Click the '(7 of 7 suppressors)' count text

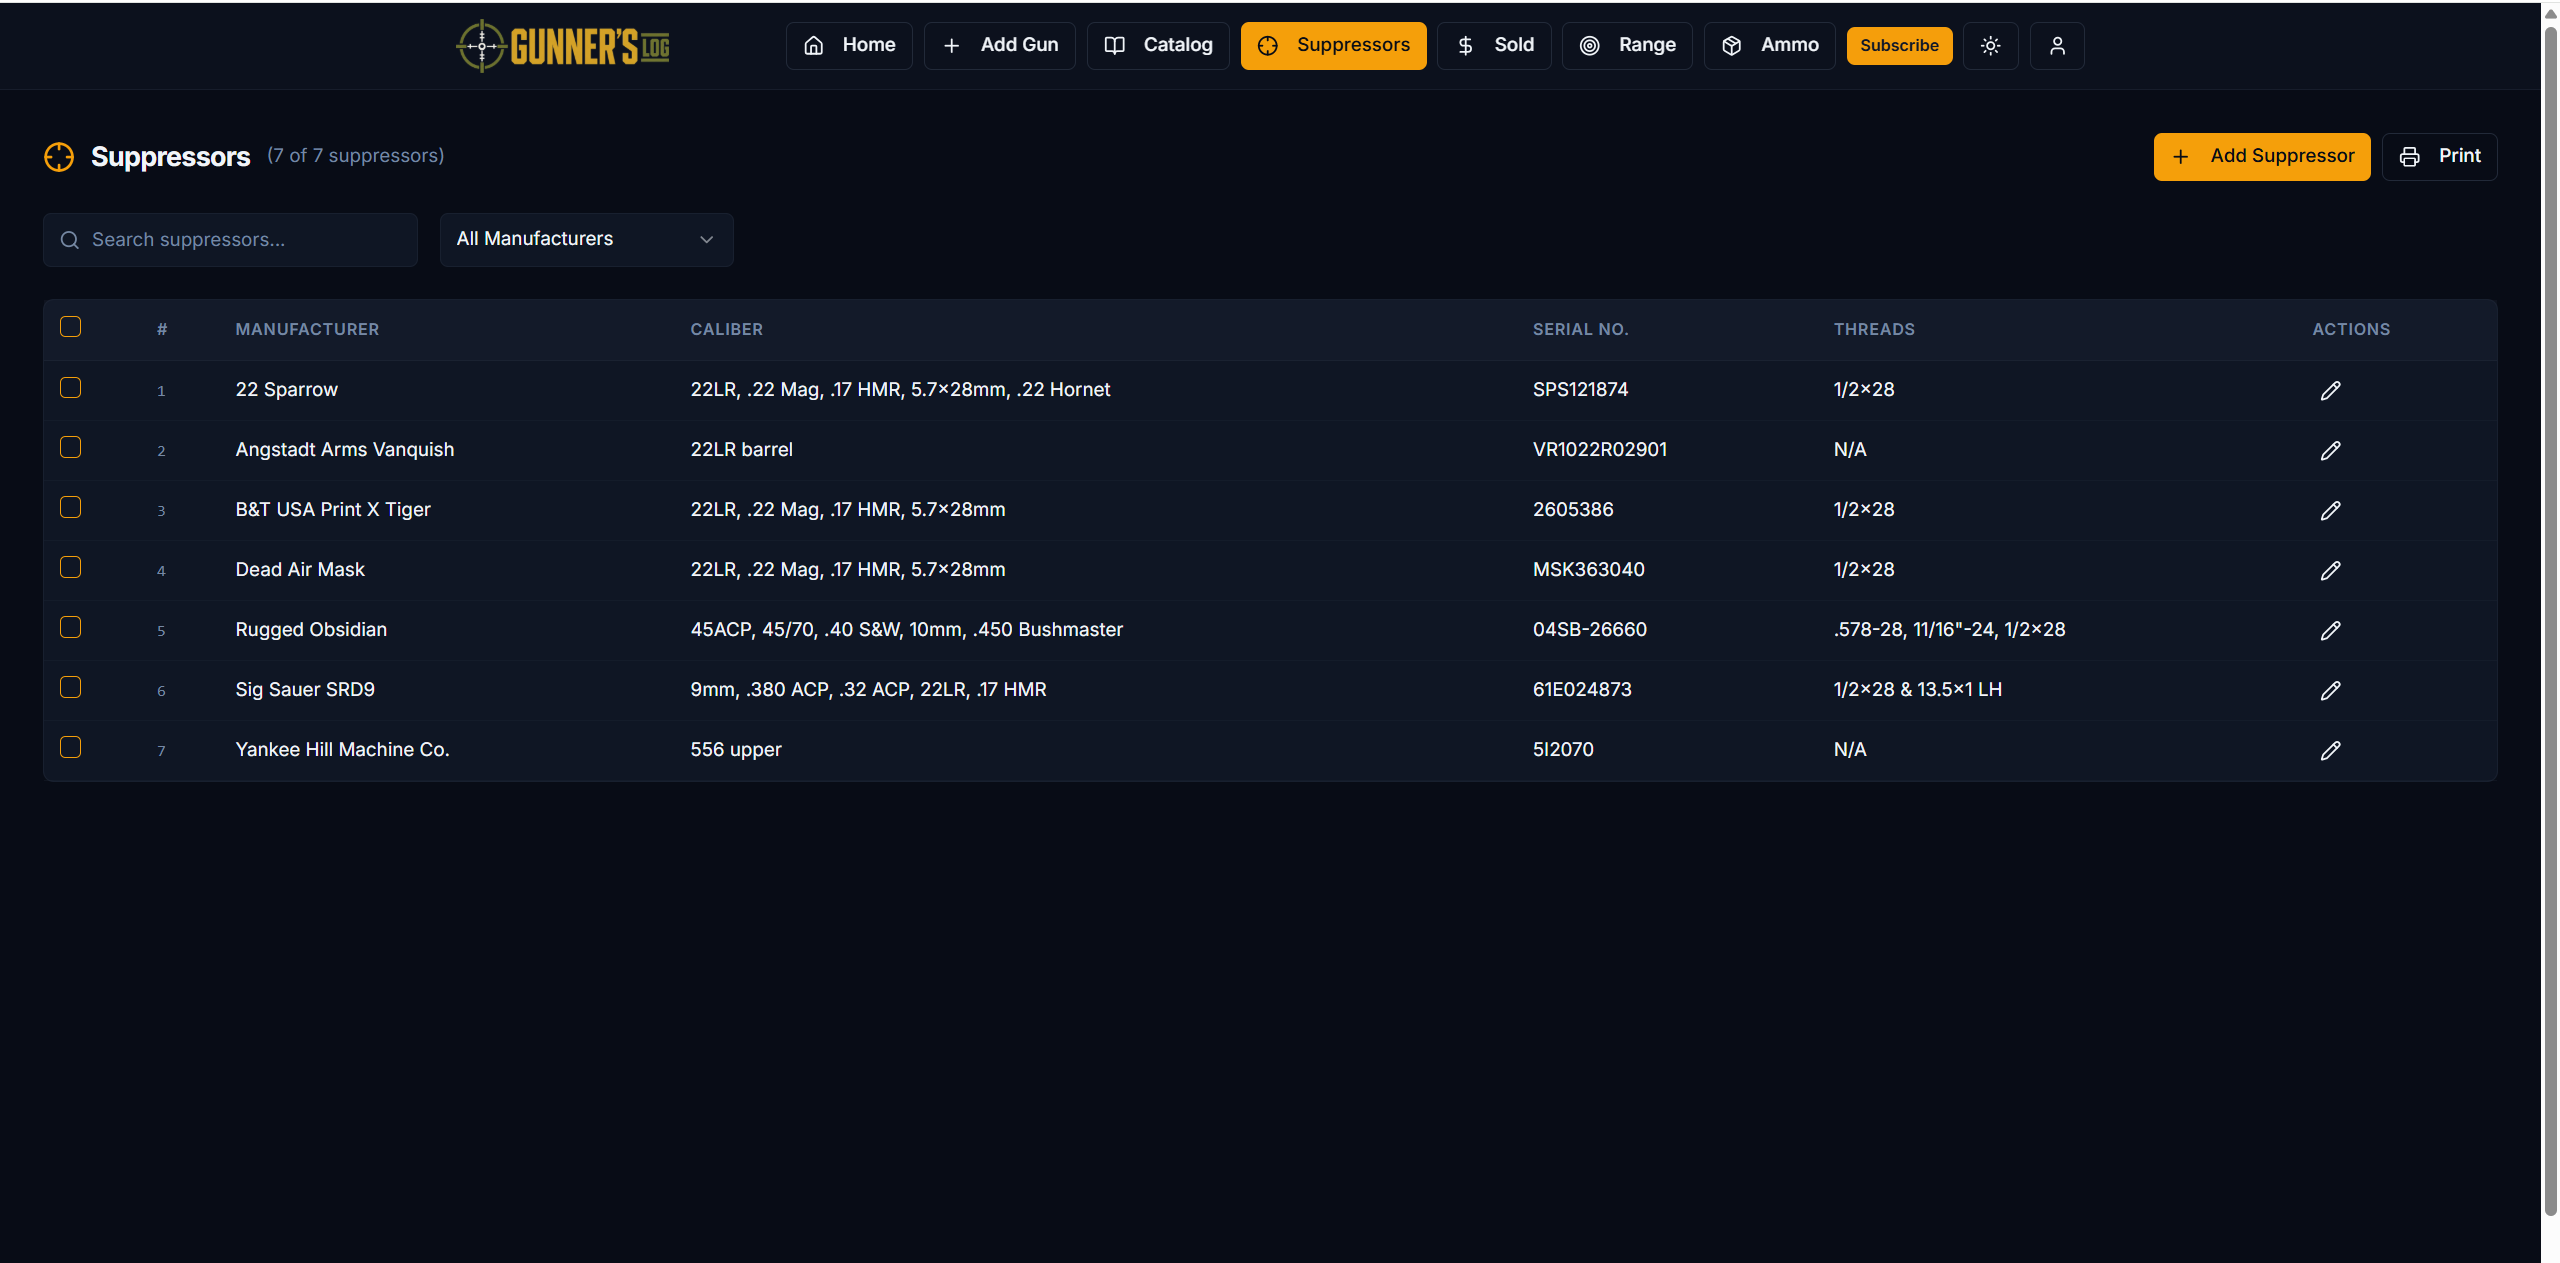(x=355, y=155)
